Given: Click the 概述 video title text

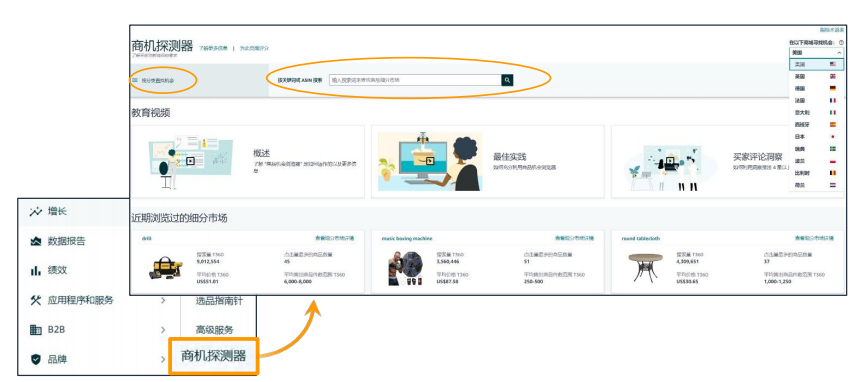Looking at the screenshot, I should pos(261,153).
